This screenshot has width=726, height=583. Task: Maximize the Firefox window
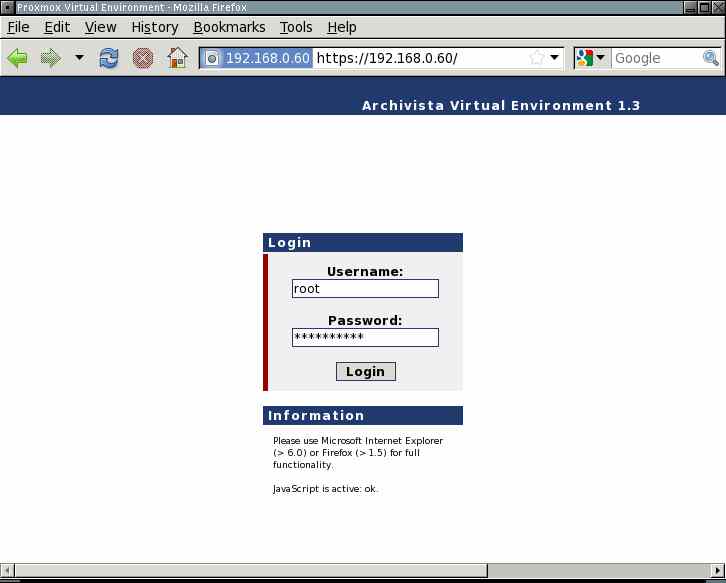click(x=705, y=7)
